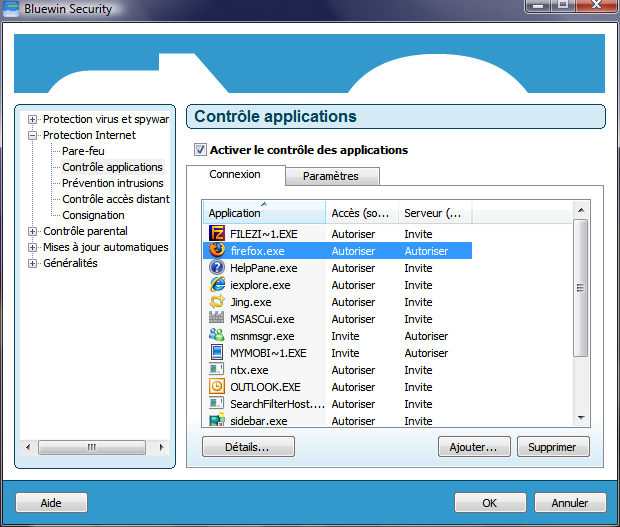
Task: Open Pare-feu in the tree
Action: pyautogui.click(x=83, y=151)
